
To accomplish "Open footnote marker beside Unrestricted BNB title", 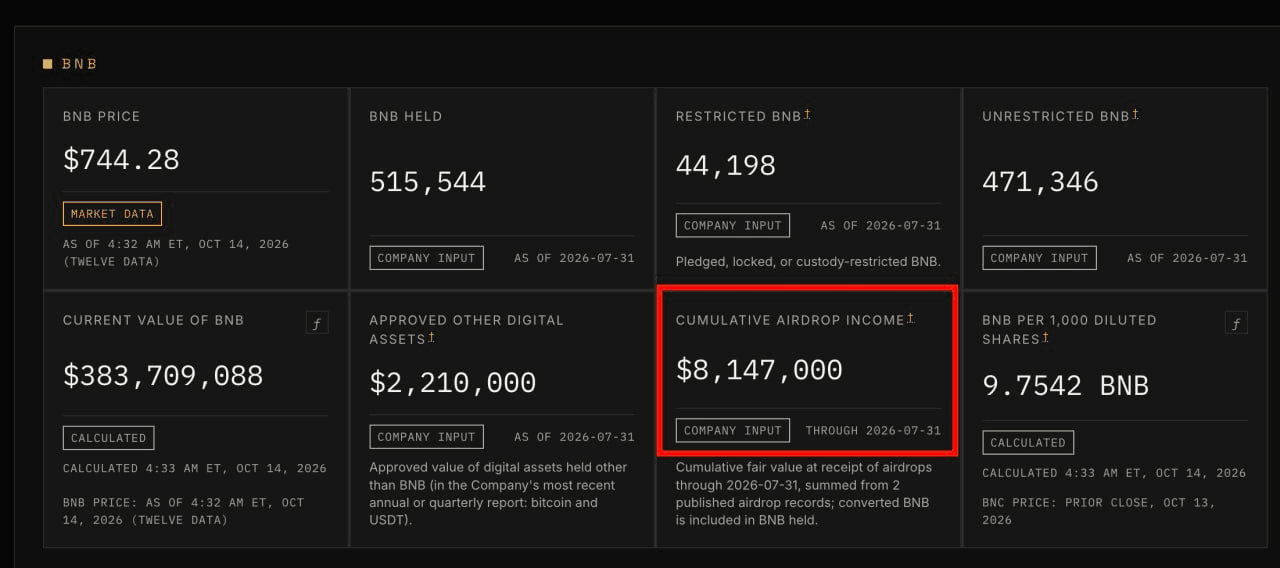I will point(1135,115).
